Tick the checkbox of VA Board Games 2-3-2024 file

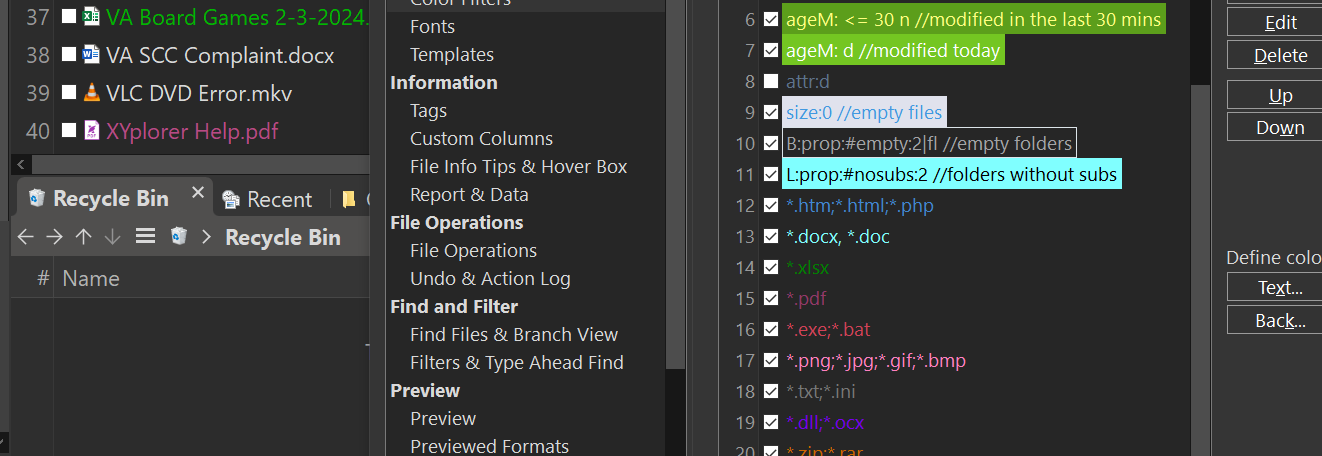(x=68, y=17)
